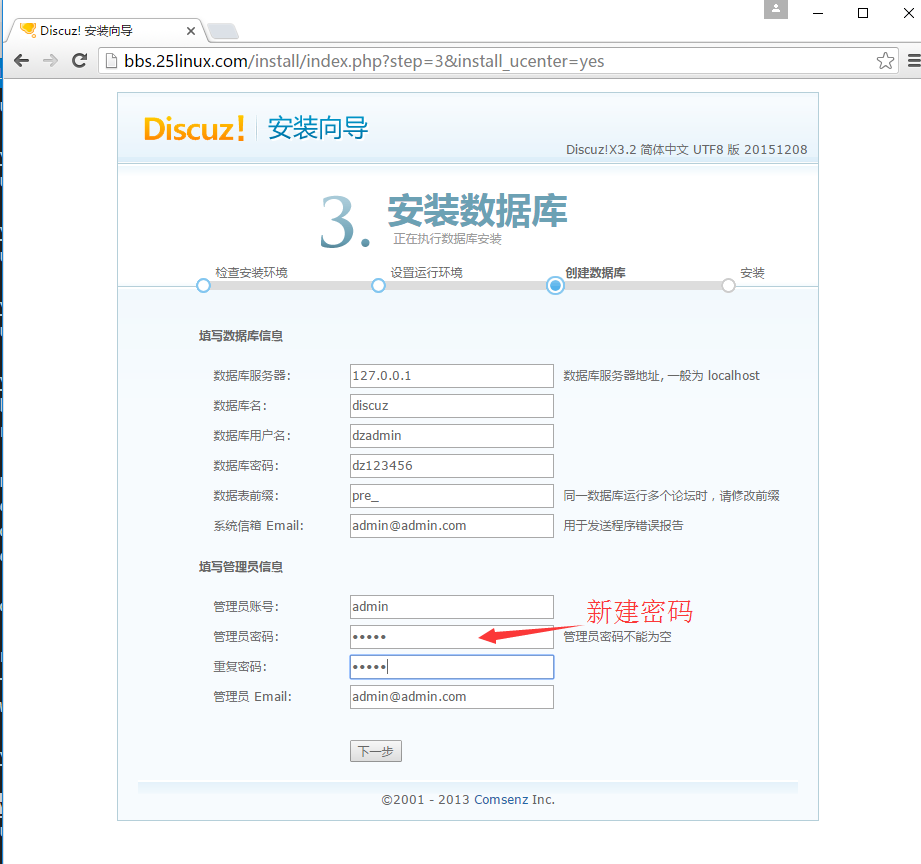
Task: Click the 系统信箱 Email input field
Action: (x=452, y=526)
